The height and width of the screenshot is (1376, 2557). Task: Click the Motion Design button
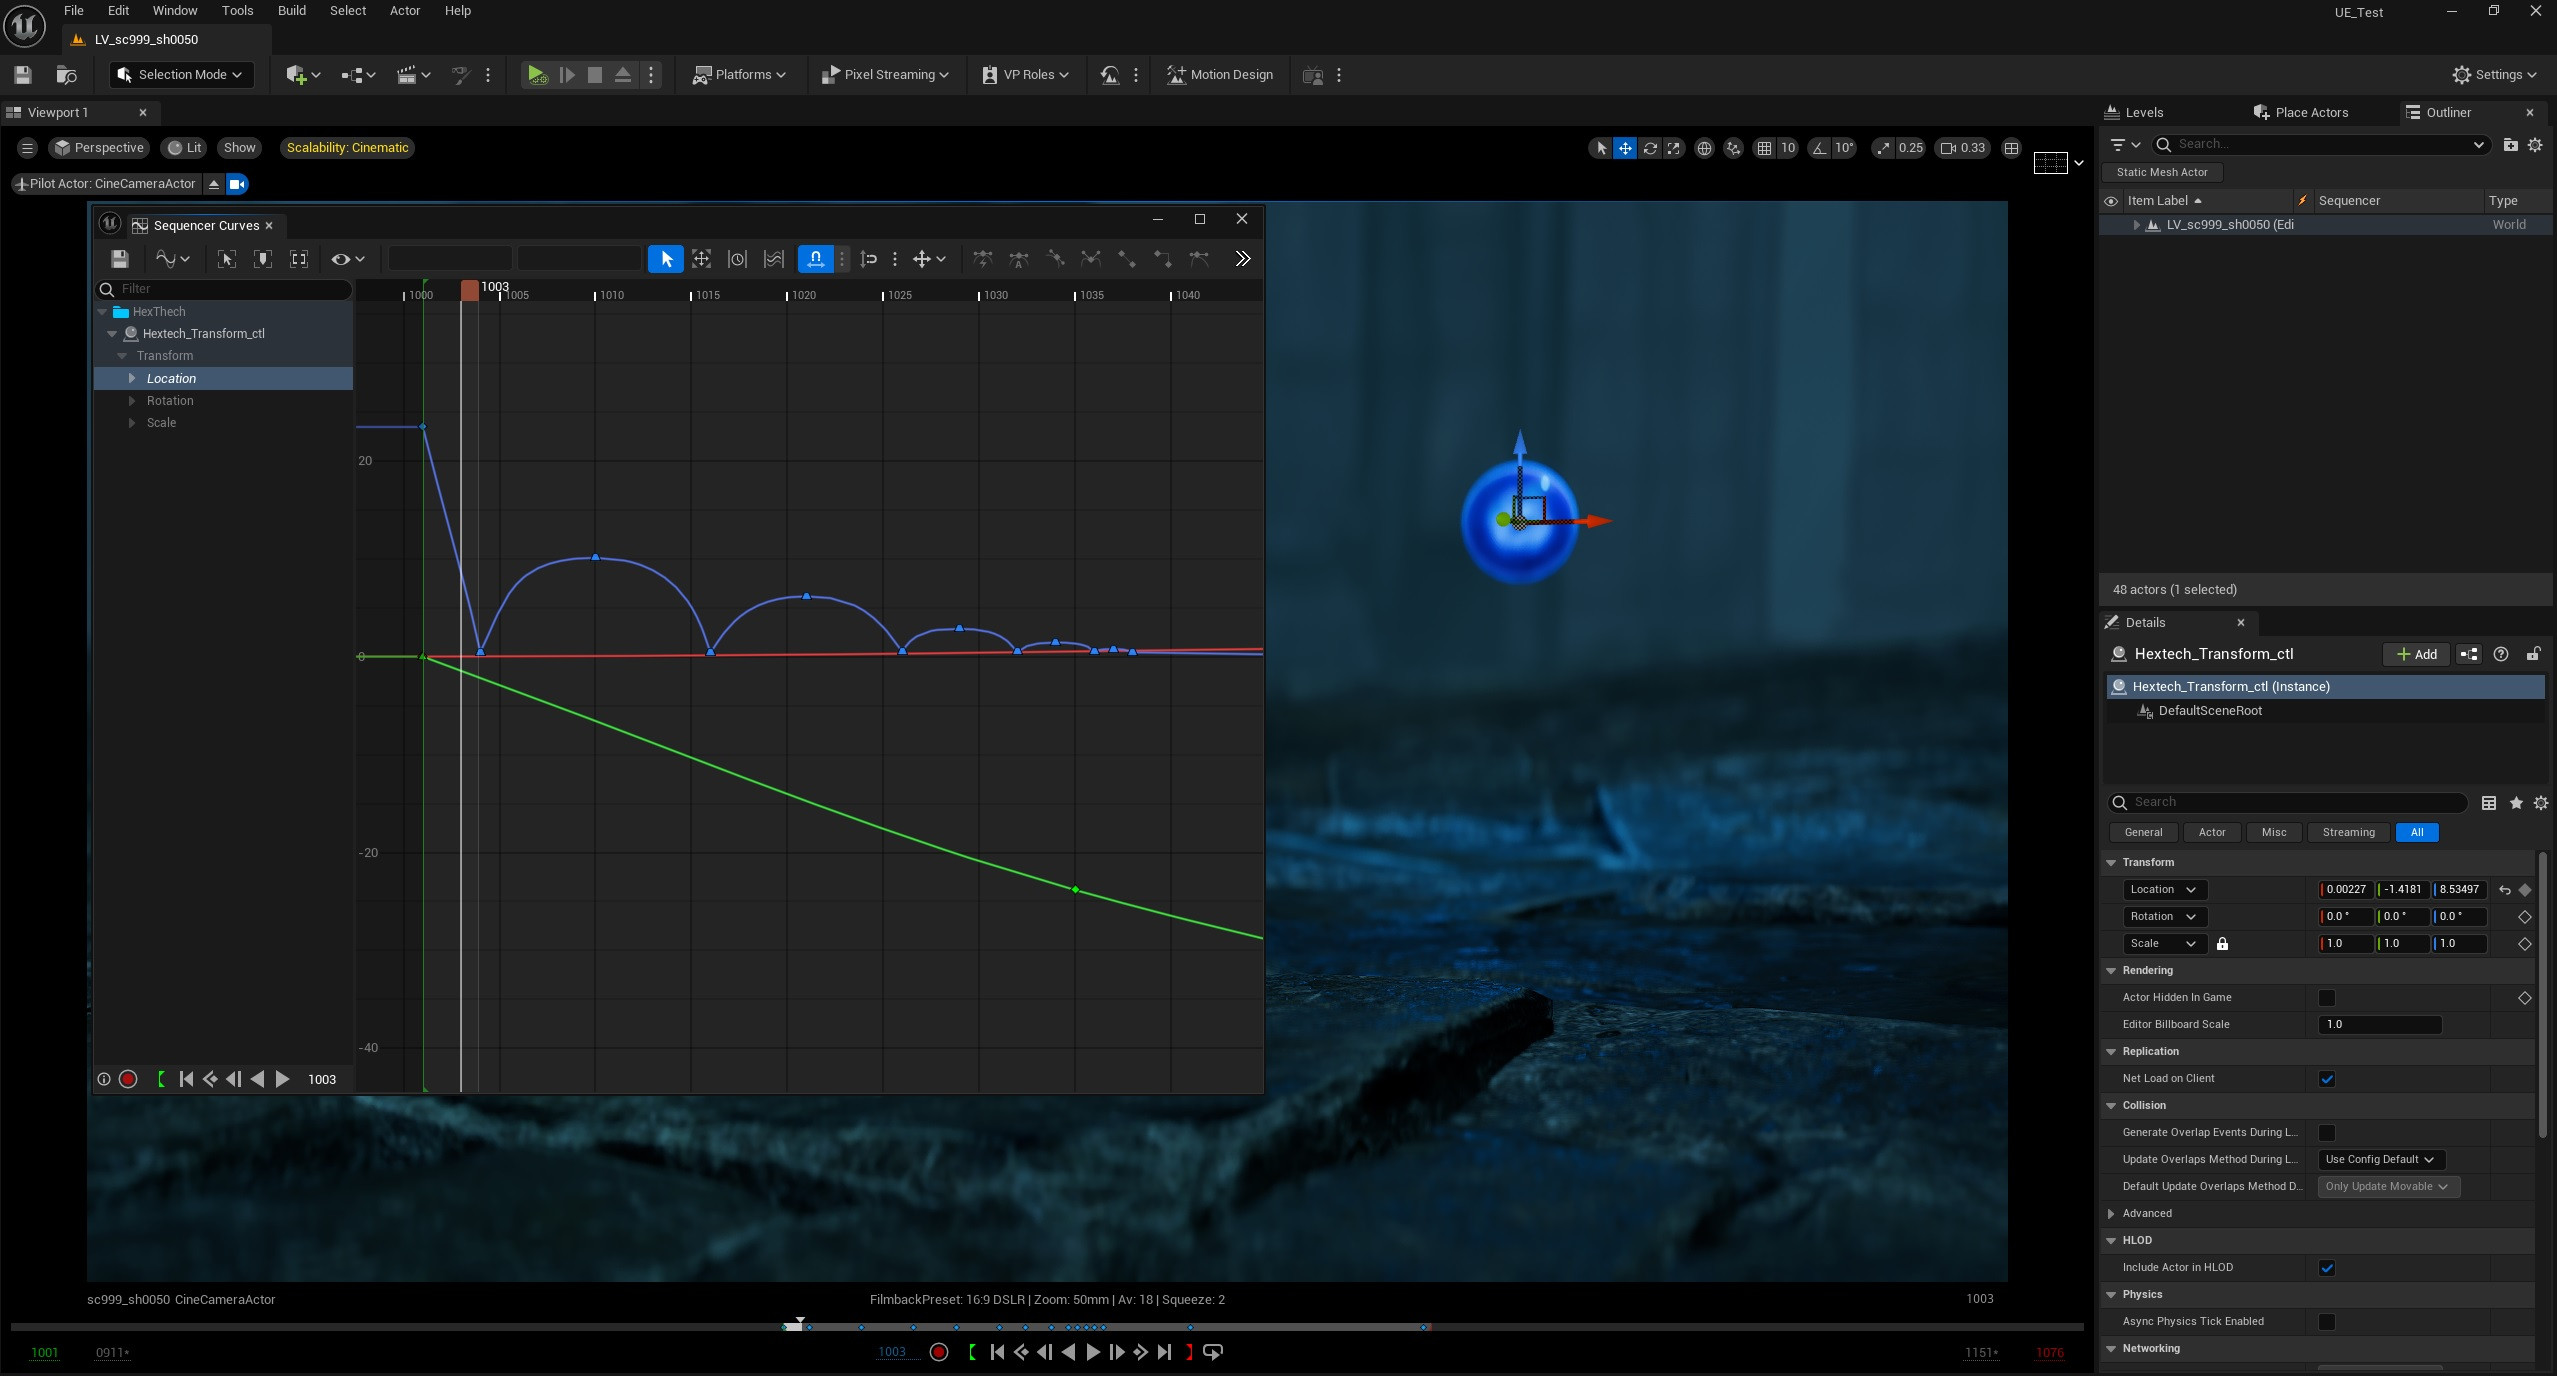[x=1220, y=75]
